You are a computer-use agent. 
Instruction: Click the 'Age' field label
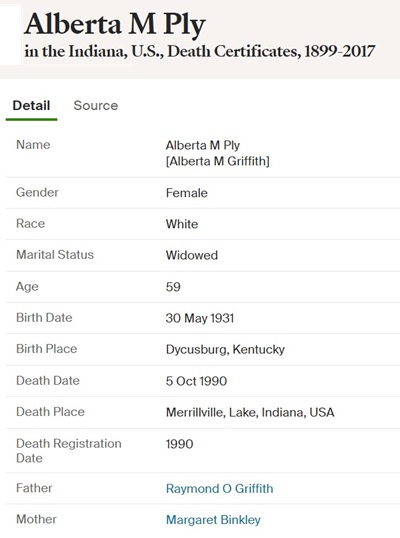tap(27, 286)
